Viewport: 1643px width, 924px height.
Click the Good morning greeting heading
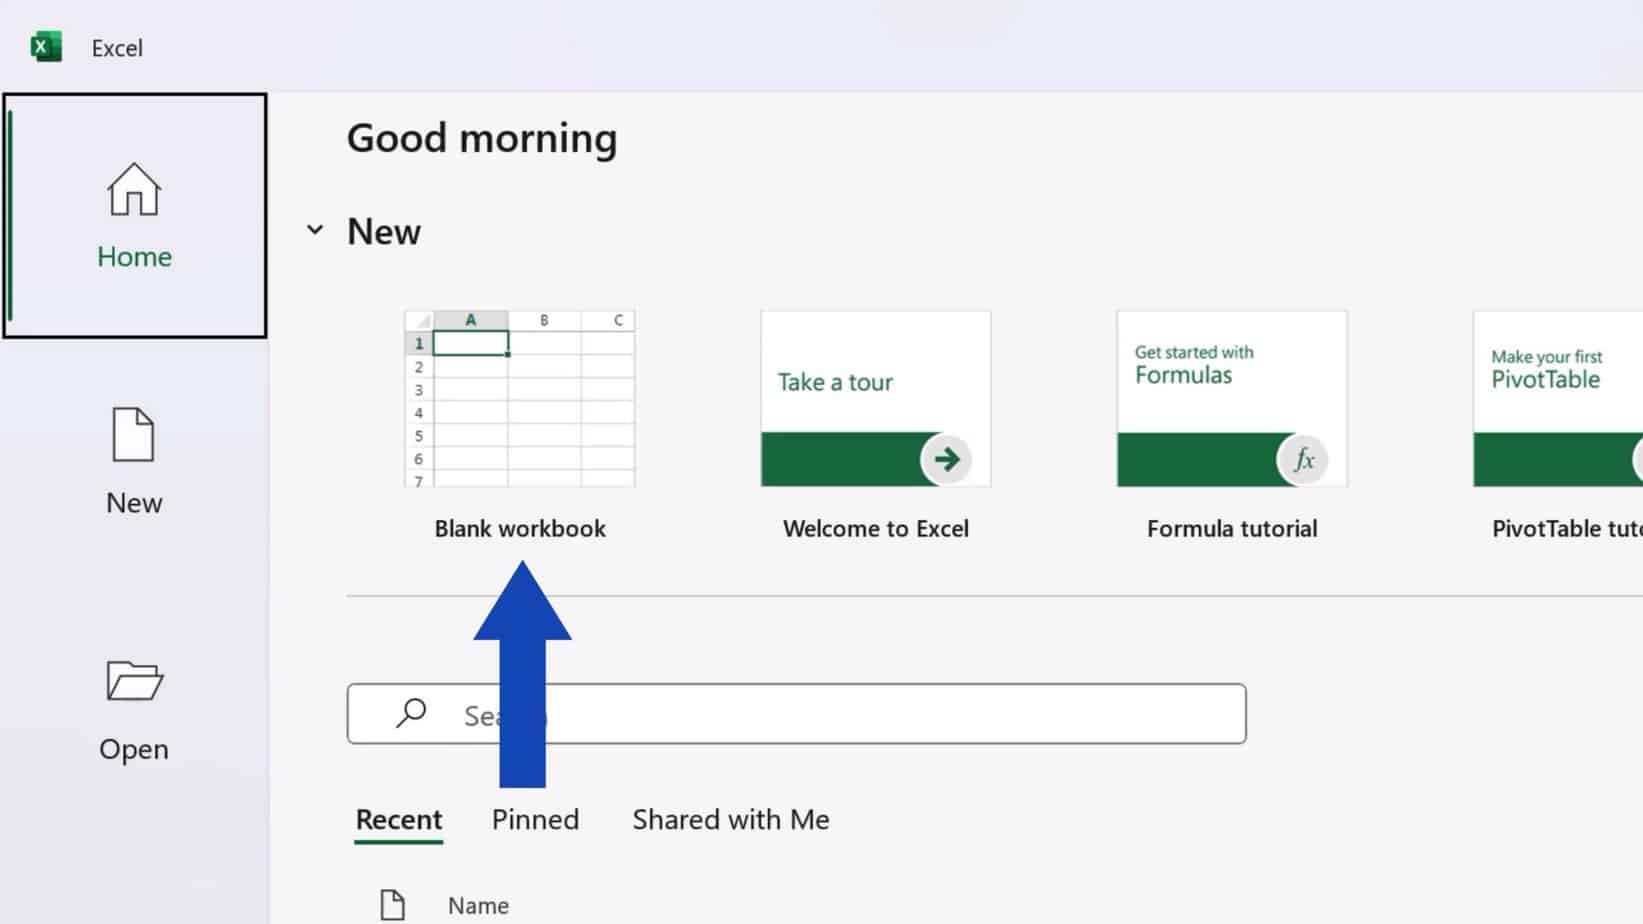point(482,138)
